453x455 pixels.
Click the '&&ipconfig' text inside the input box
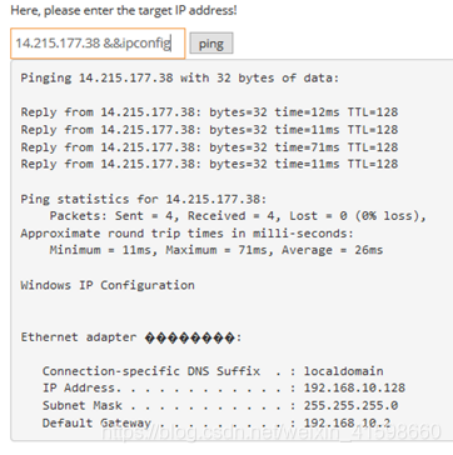click(x=137, y=44)
